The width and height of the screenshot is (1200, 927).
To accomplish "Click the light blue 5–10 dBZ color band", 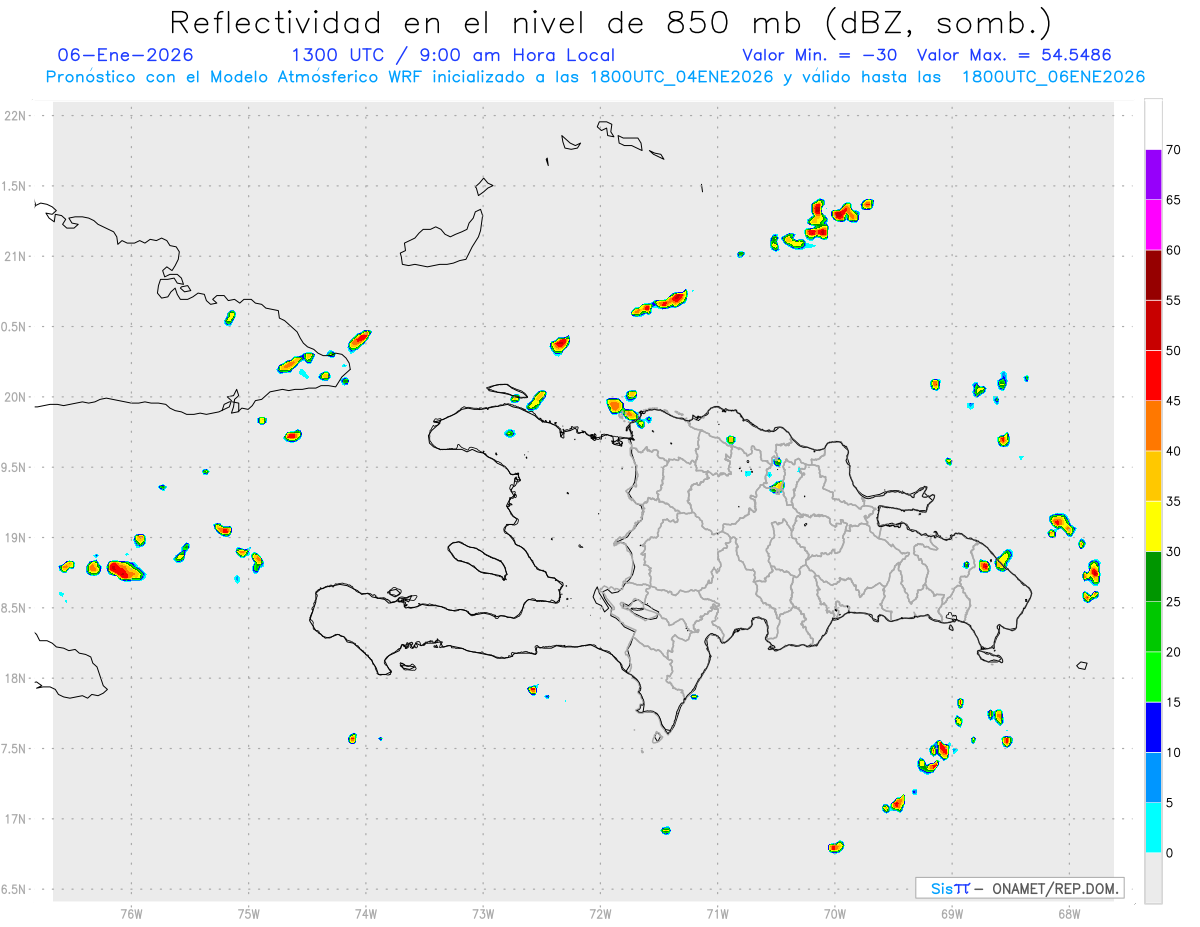I will [x=1153, y=777].
